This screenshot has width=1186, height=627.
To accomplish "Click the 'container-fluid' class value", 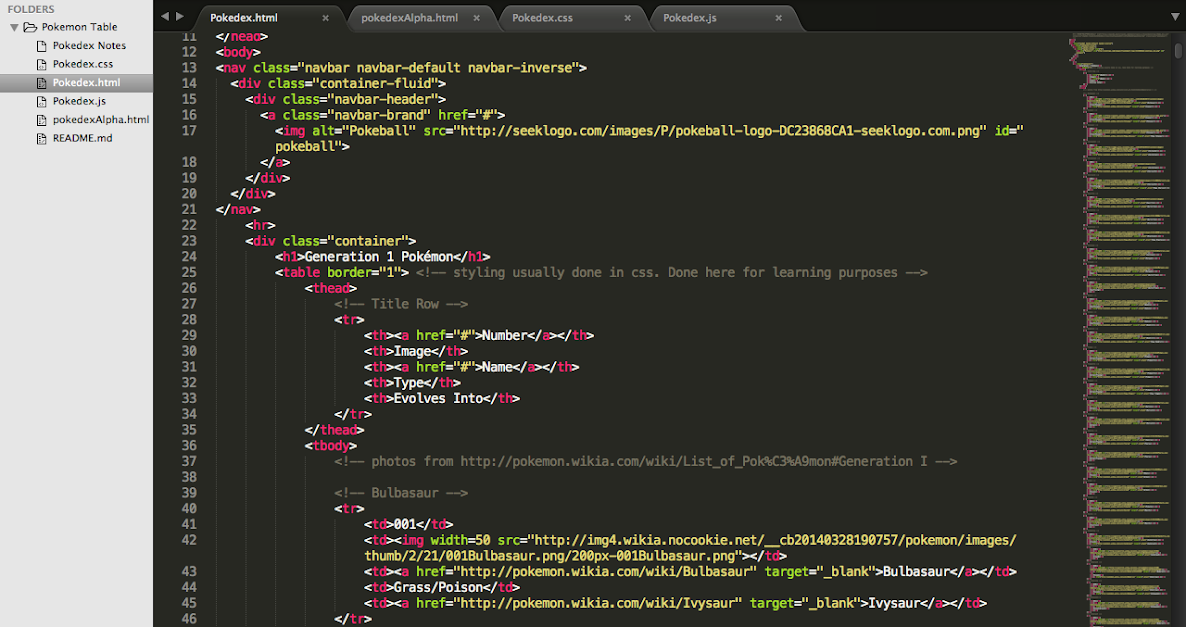I will click(375, 84).
